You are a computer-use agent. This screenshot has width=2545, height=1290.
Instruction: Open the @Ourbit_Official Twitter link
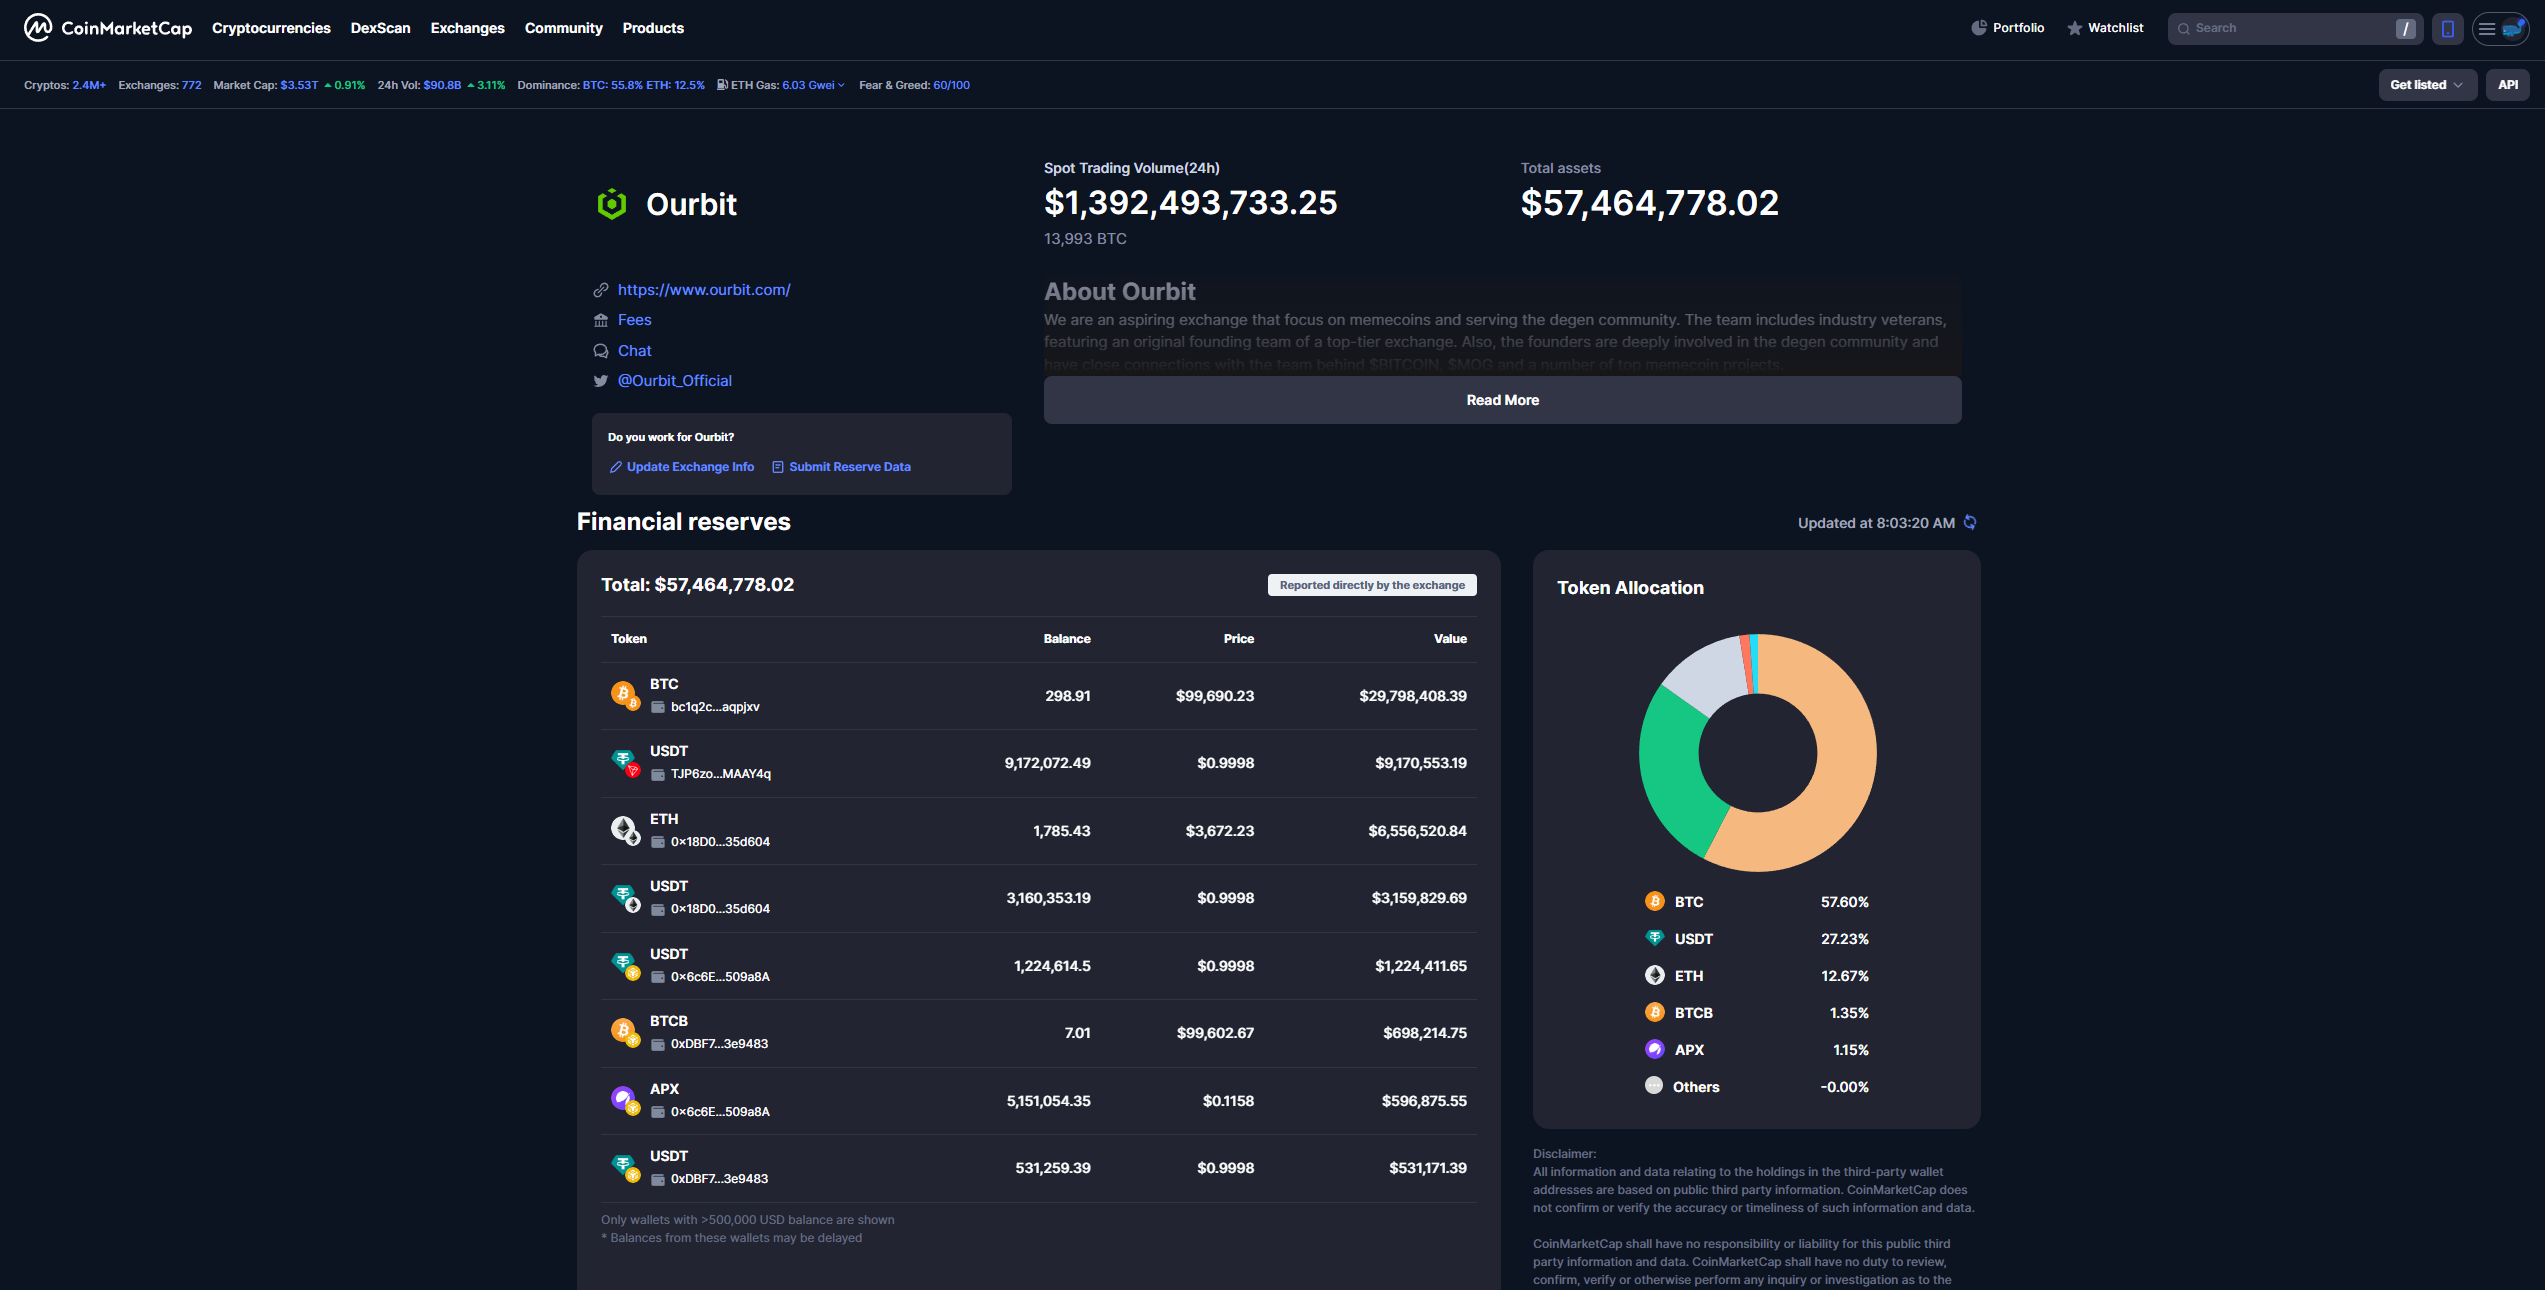pos(675,381)
